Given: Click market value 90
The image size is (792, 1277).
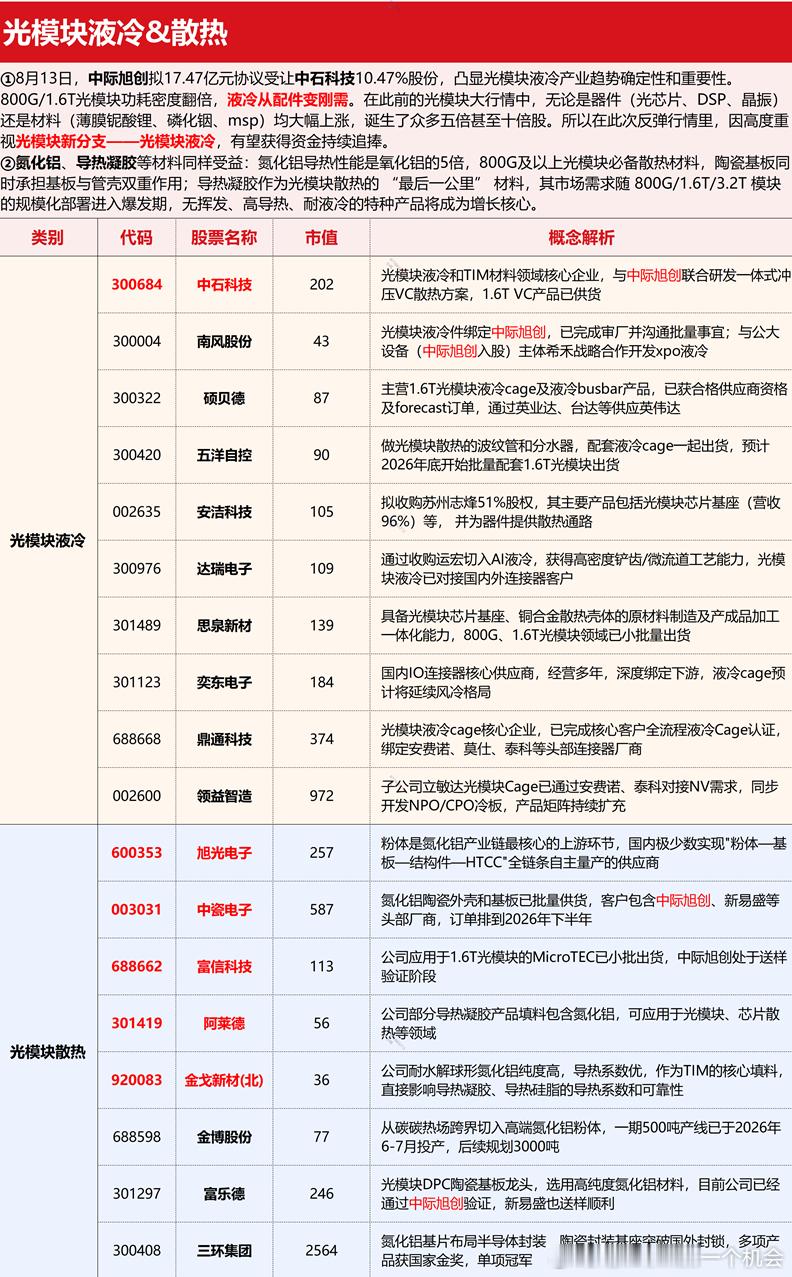Looking at the screenshot, I should [321, 455].
